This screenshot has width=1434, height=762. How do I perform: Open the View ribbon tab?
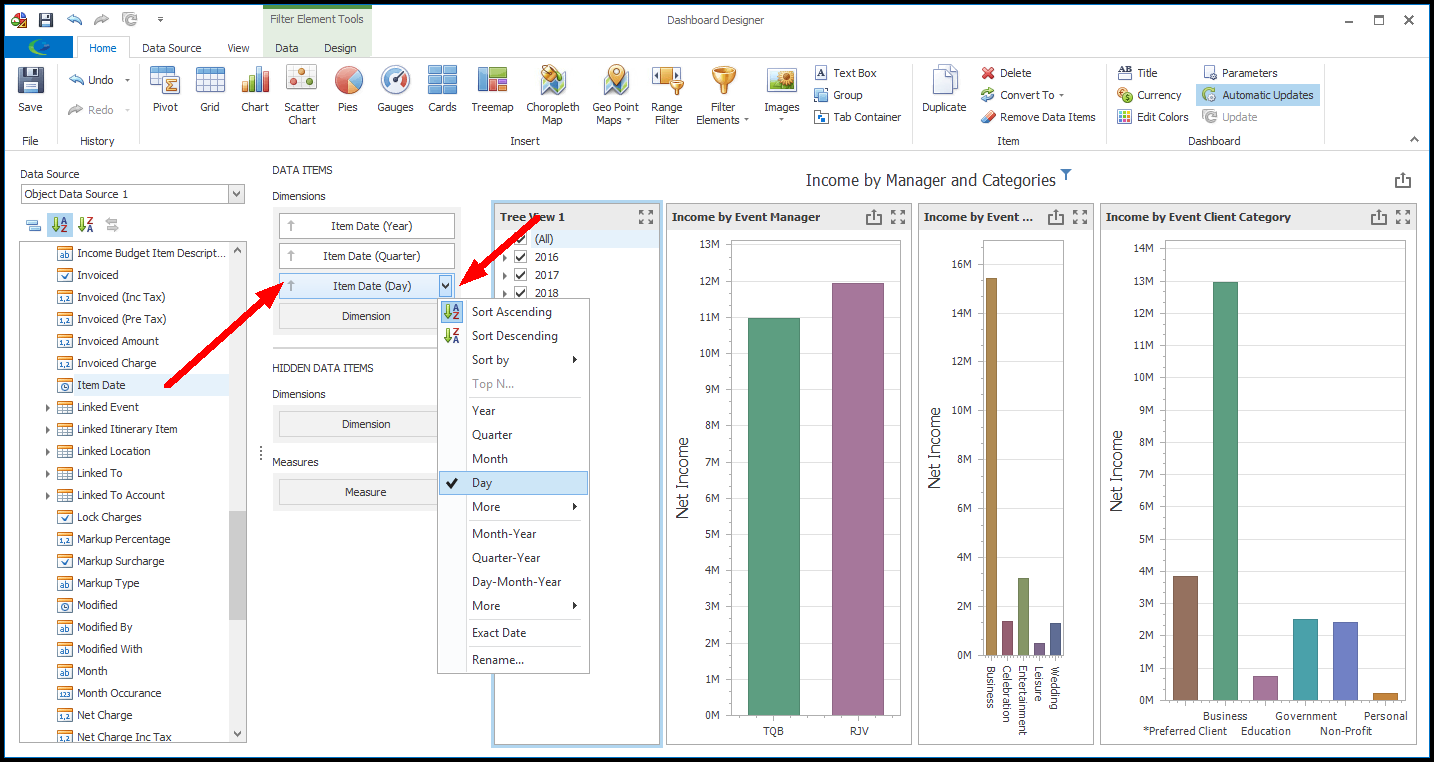[x=238, y=48]
